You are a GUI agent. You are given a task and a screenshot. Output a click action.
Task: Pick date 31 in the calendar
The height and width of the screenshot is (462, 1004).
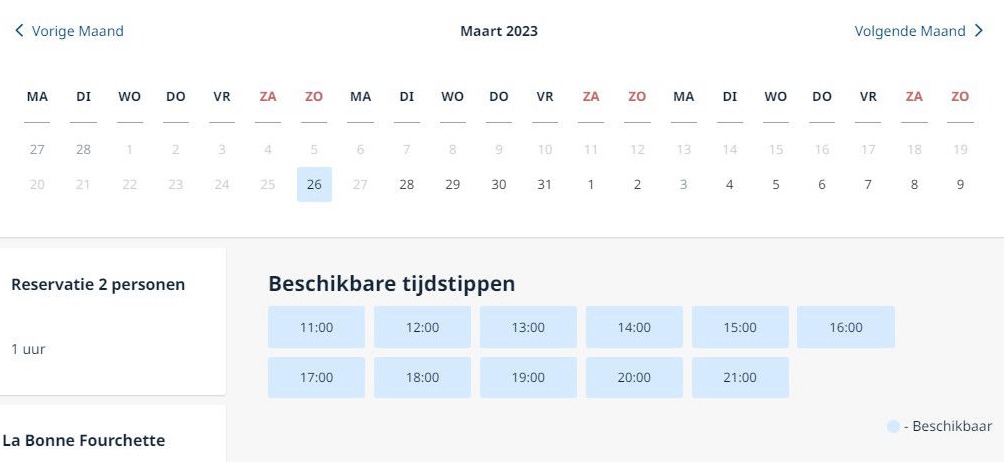click(x=545, y=184)
